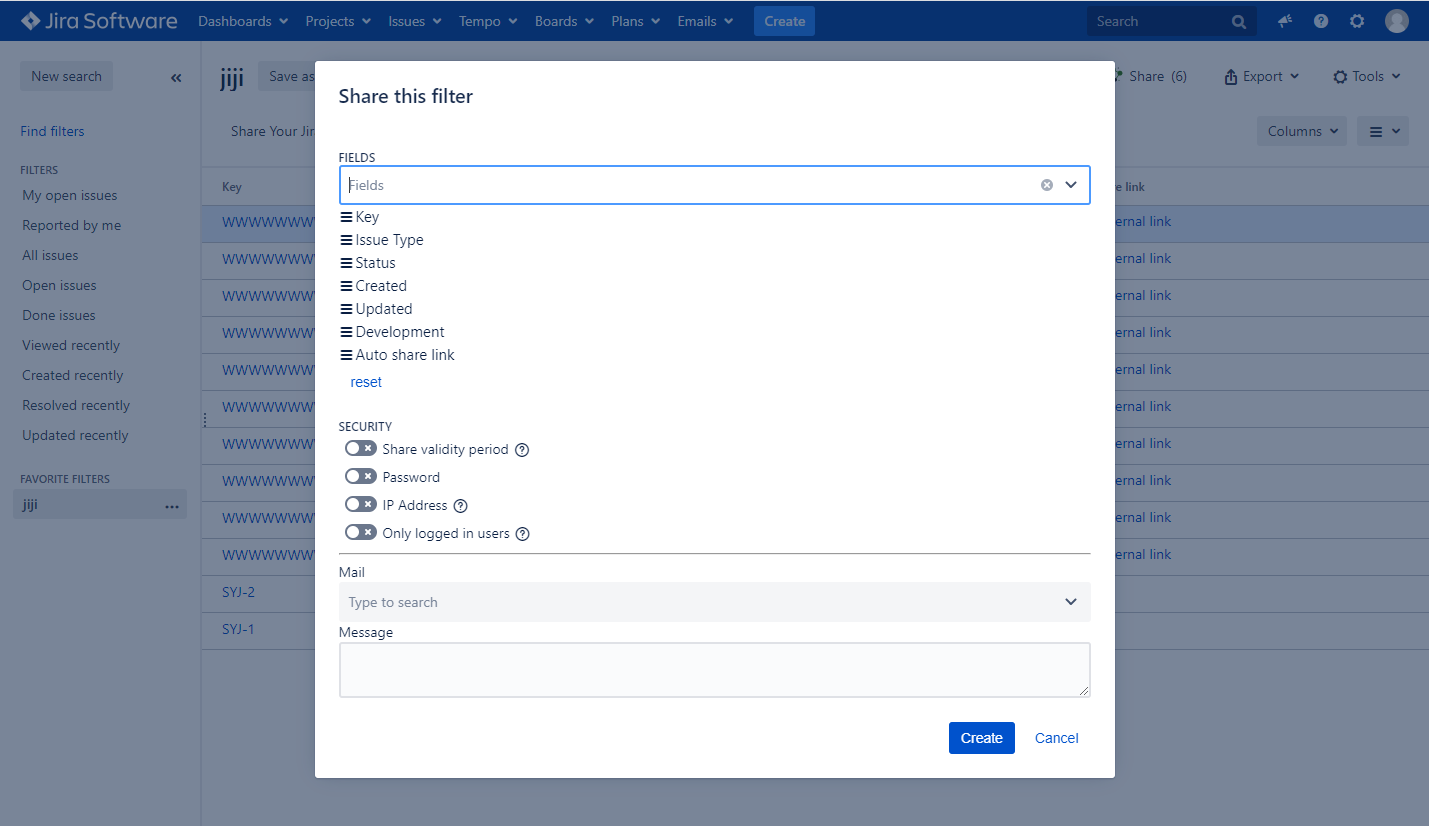Open the Mail recipient dropdown
Screen dimensions: 1429x826
click(1071, 602)
